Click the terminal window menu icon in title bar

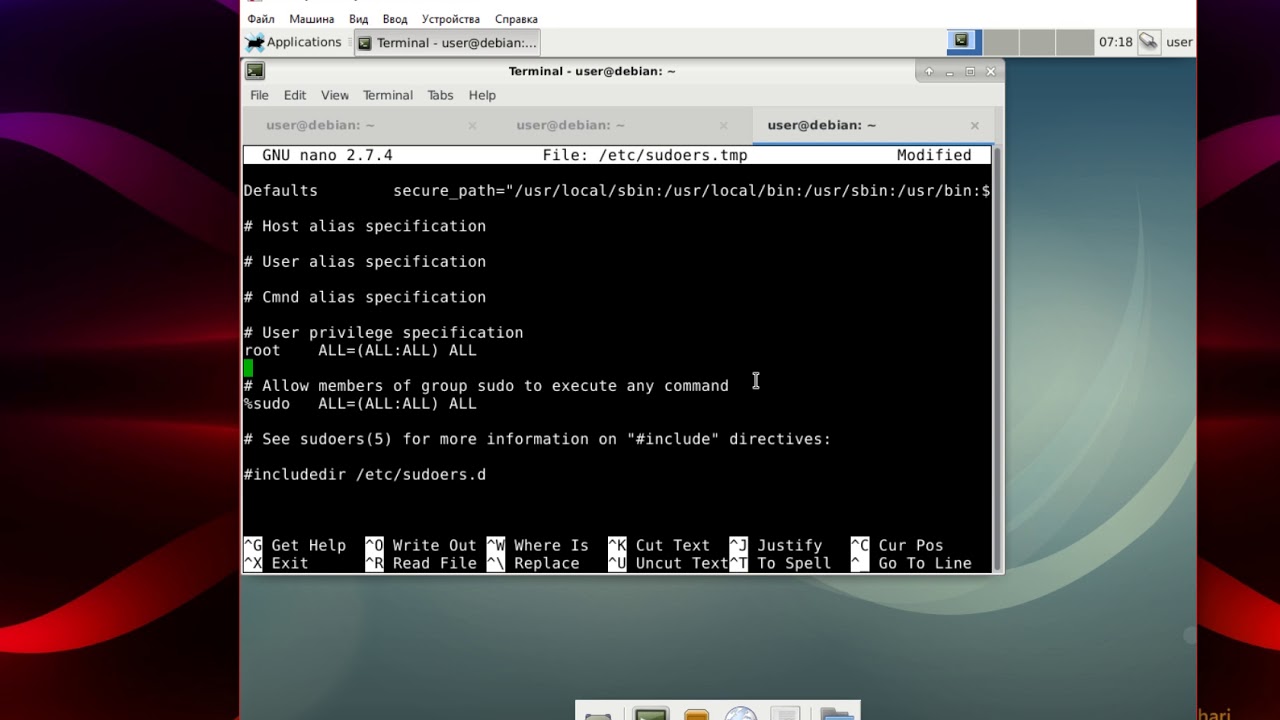point(255,71)
